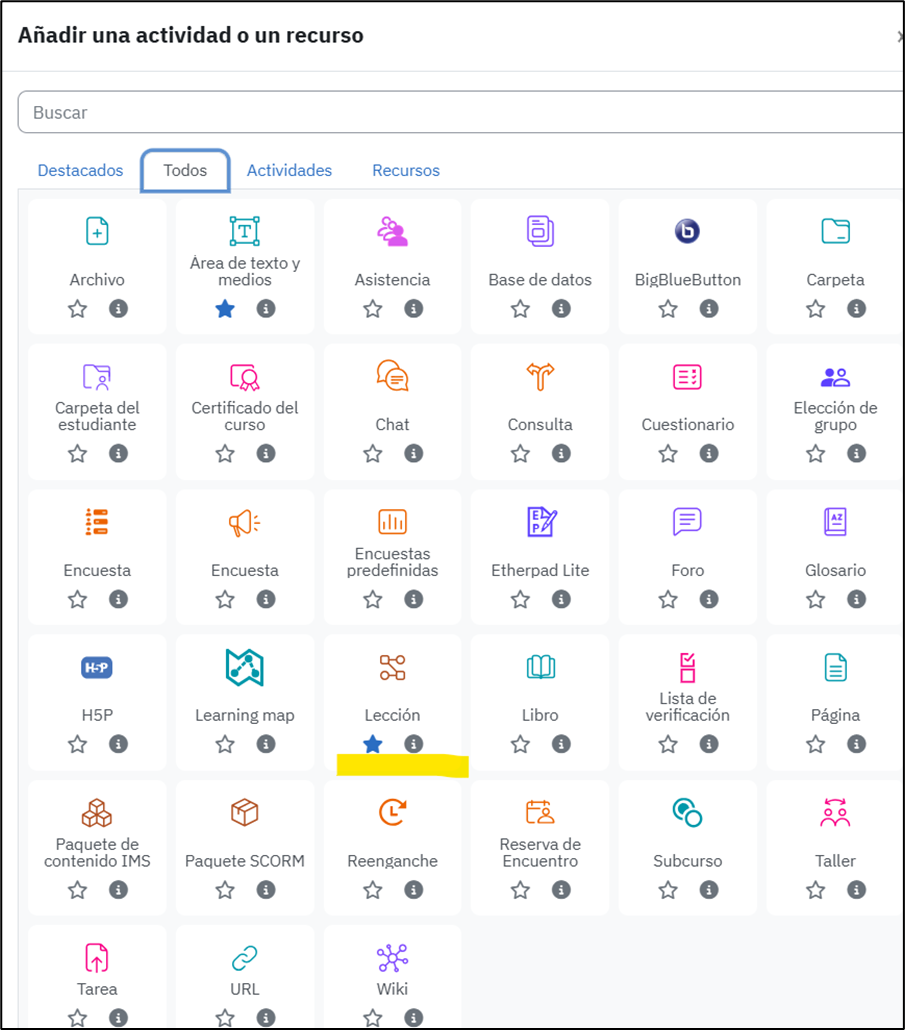Open the Actividades tab

289,170
